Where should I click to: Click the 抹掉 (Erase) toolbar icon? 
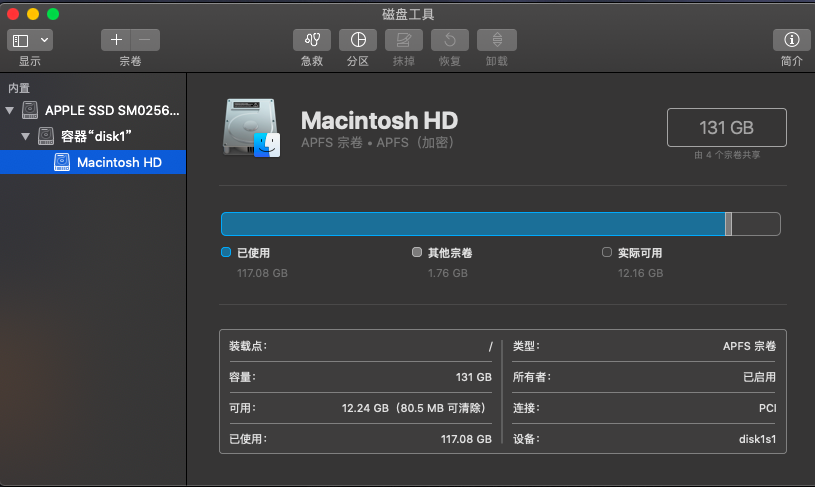tap(404, 40)
